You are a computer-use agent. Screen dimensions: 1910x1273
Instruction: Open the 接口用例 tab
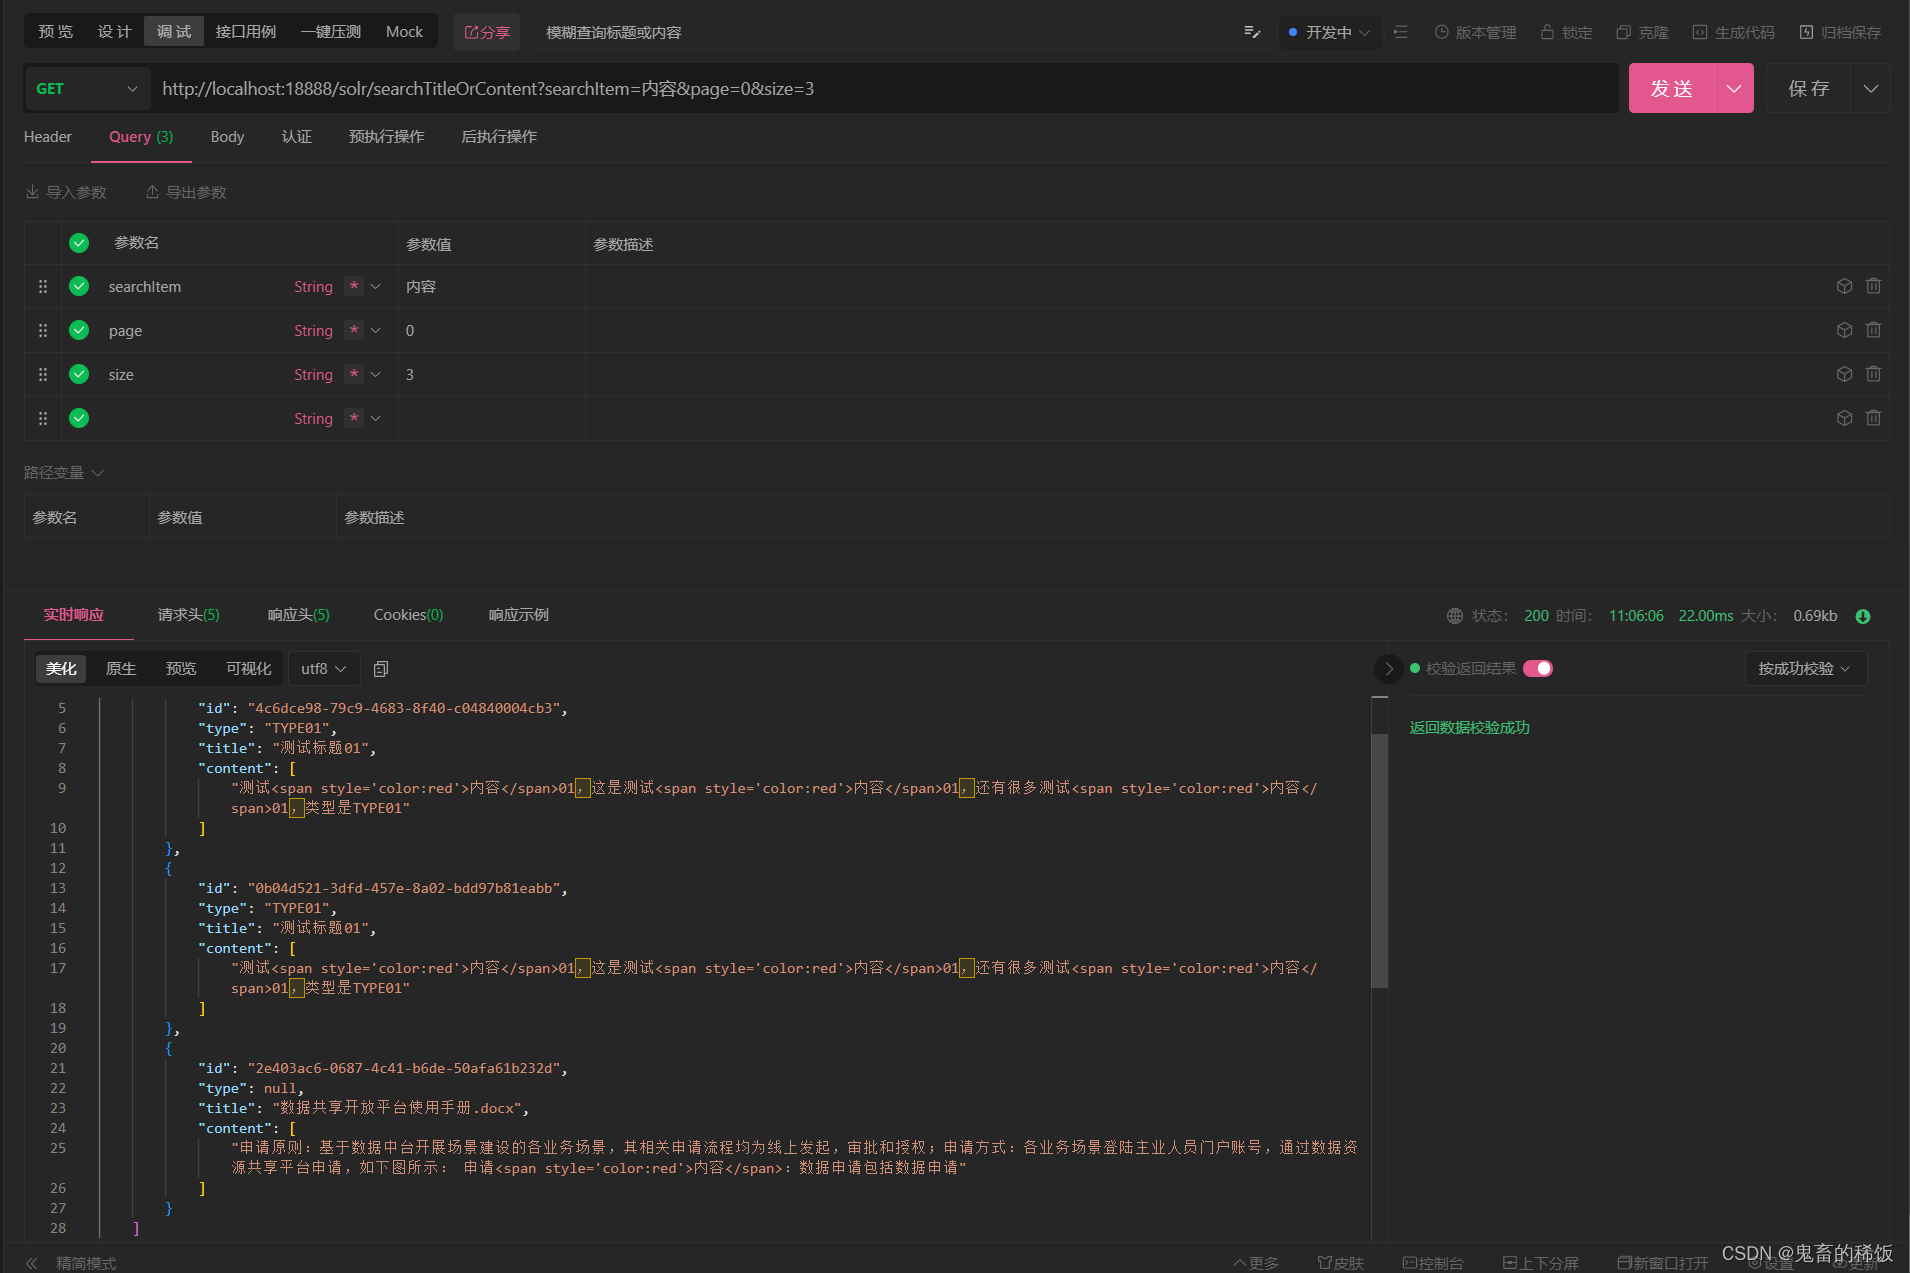(246, 32)
